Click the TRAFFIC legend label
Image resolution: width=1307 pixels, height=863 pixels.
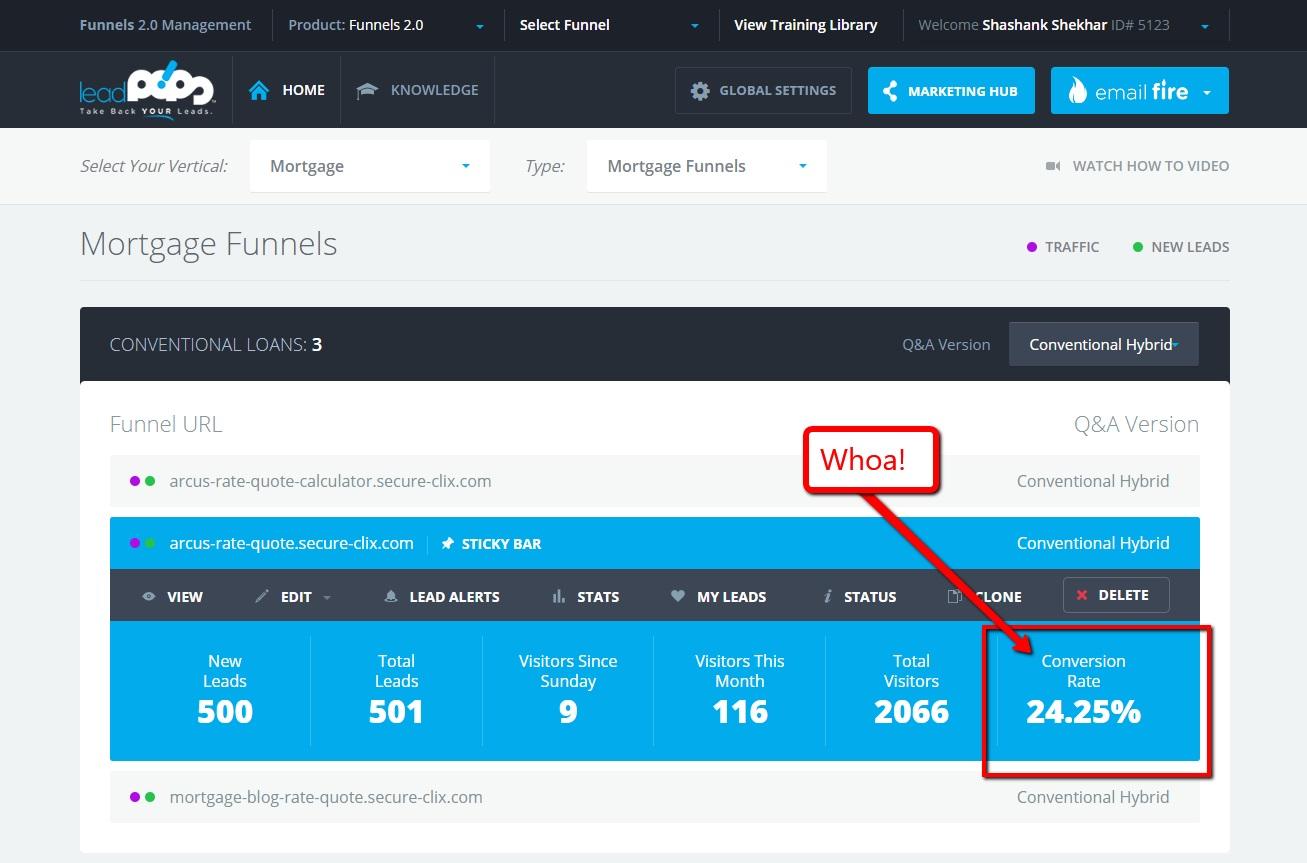[x=1072, y=247]
